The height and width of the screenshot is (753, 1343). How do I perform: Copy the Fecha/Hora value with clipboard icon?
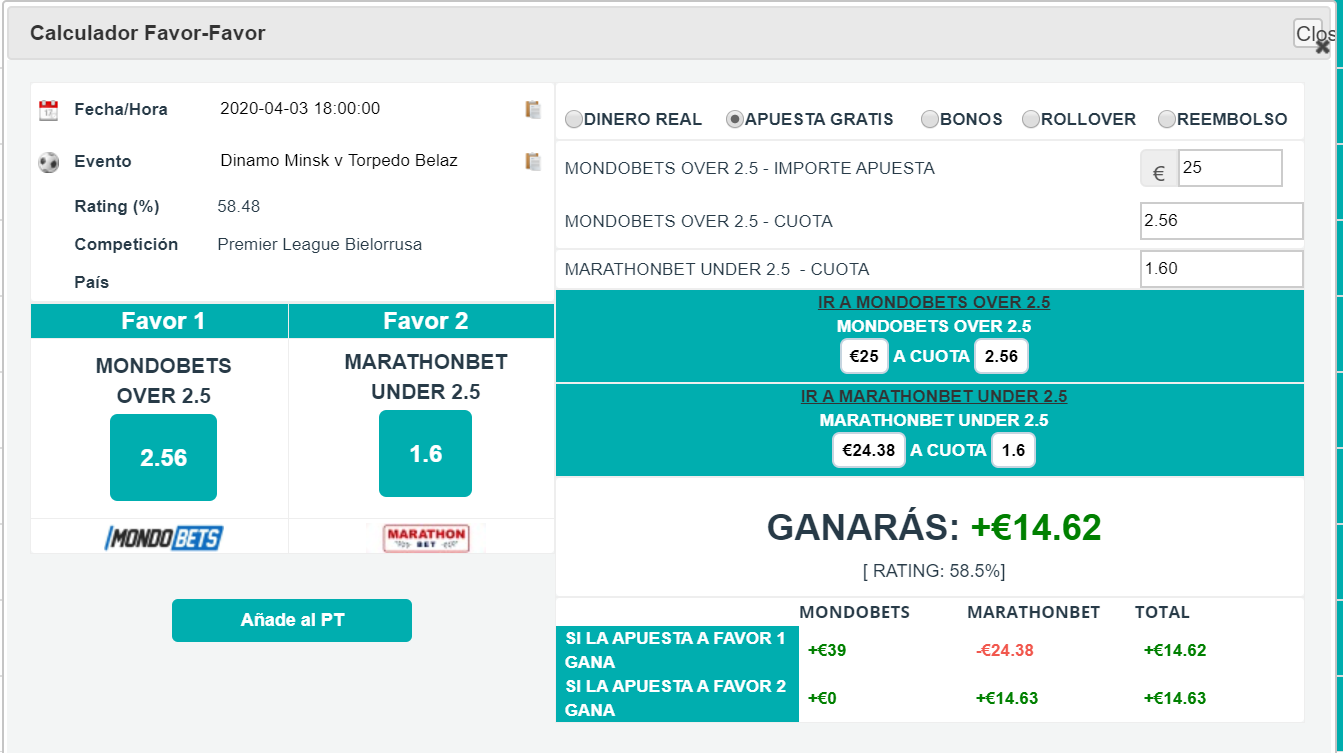[x=533, y=110]
